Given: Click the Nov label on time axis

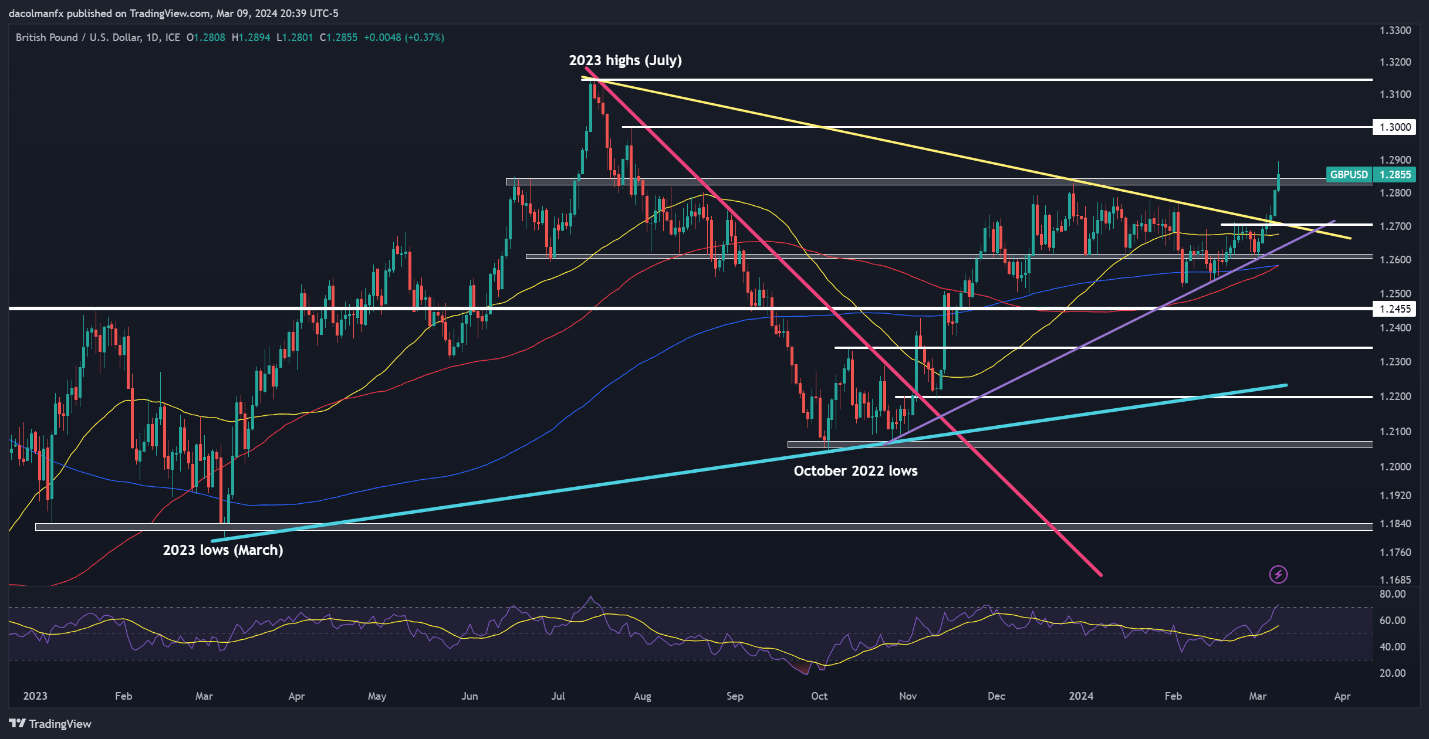Looking at the screenshot, I should click(x=908, y=694).
